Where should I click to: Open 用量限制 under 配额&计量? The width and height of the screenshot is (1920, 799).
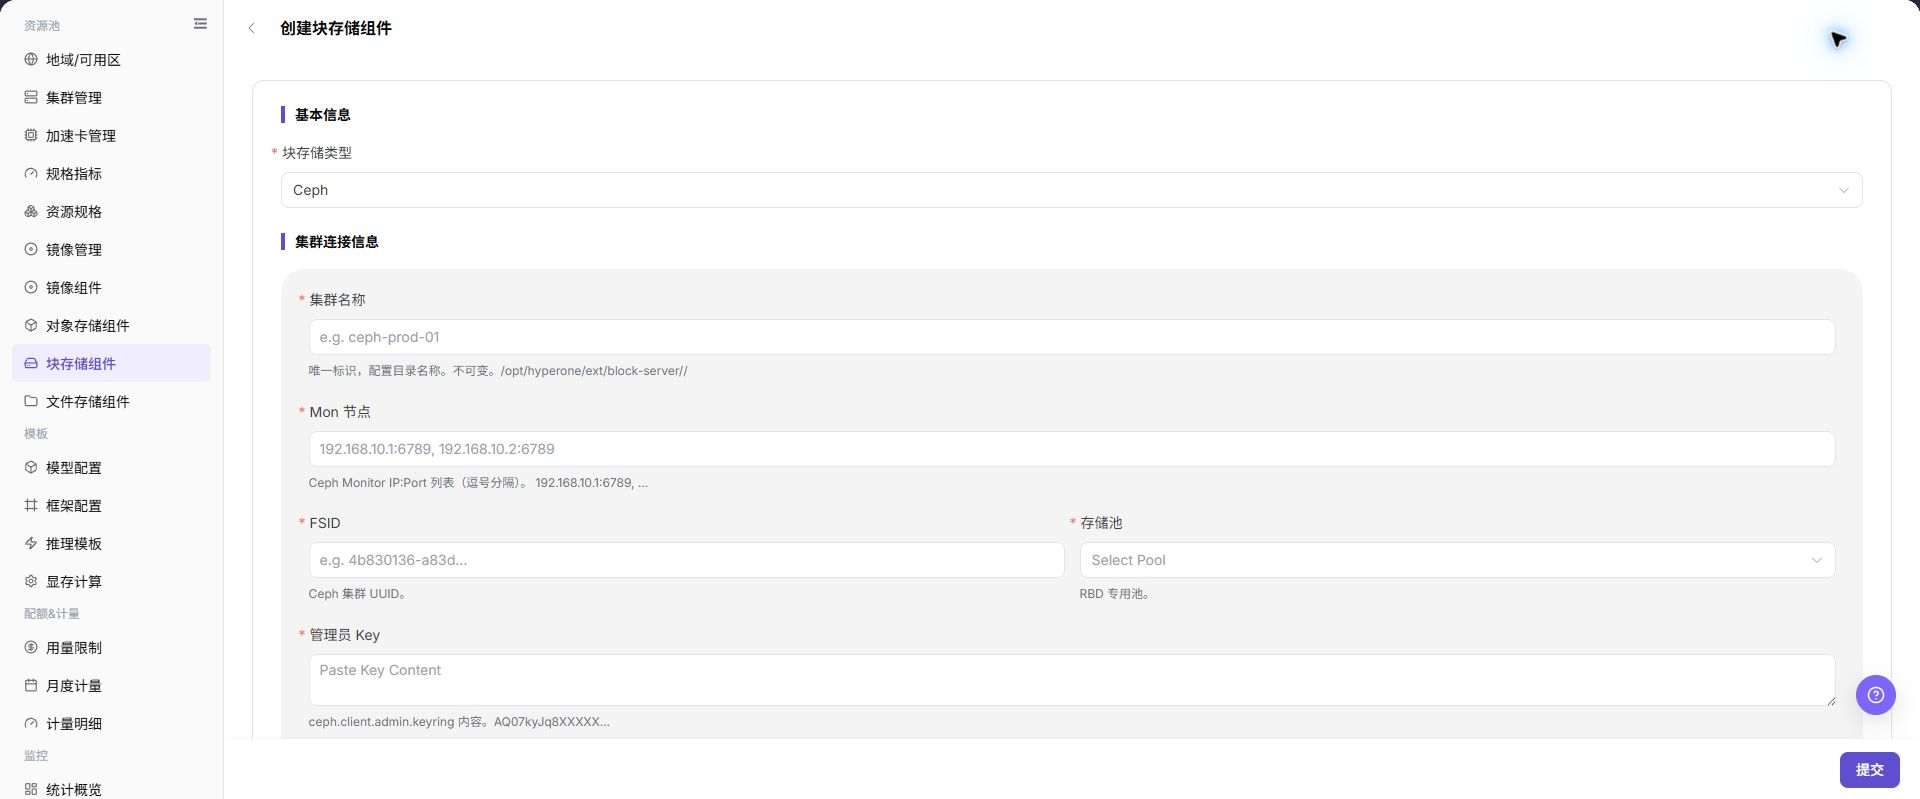[111, 648]
